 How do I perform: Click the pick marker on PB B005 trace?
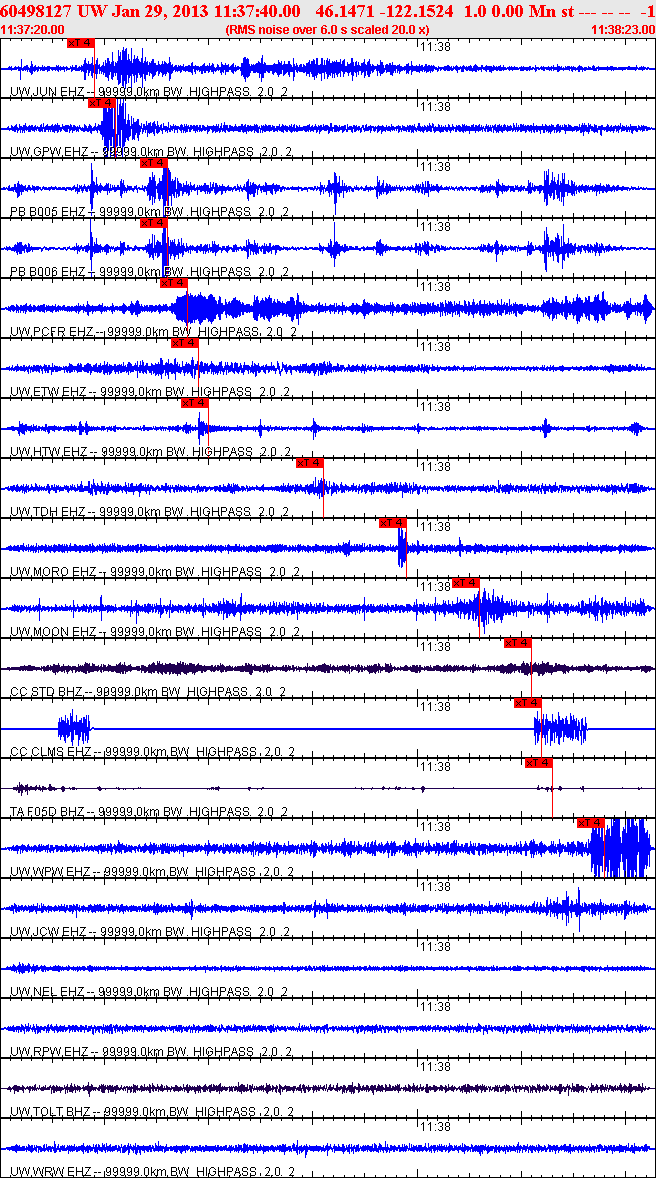pos(153,163)
